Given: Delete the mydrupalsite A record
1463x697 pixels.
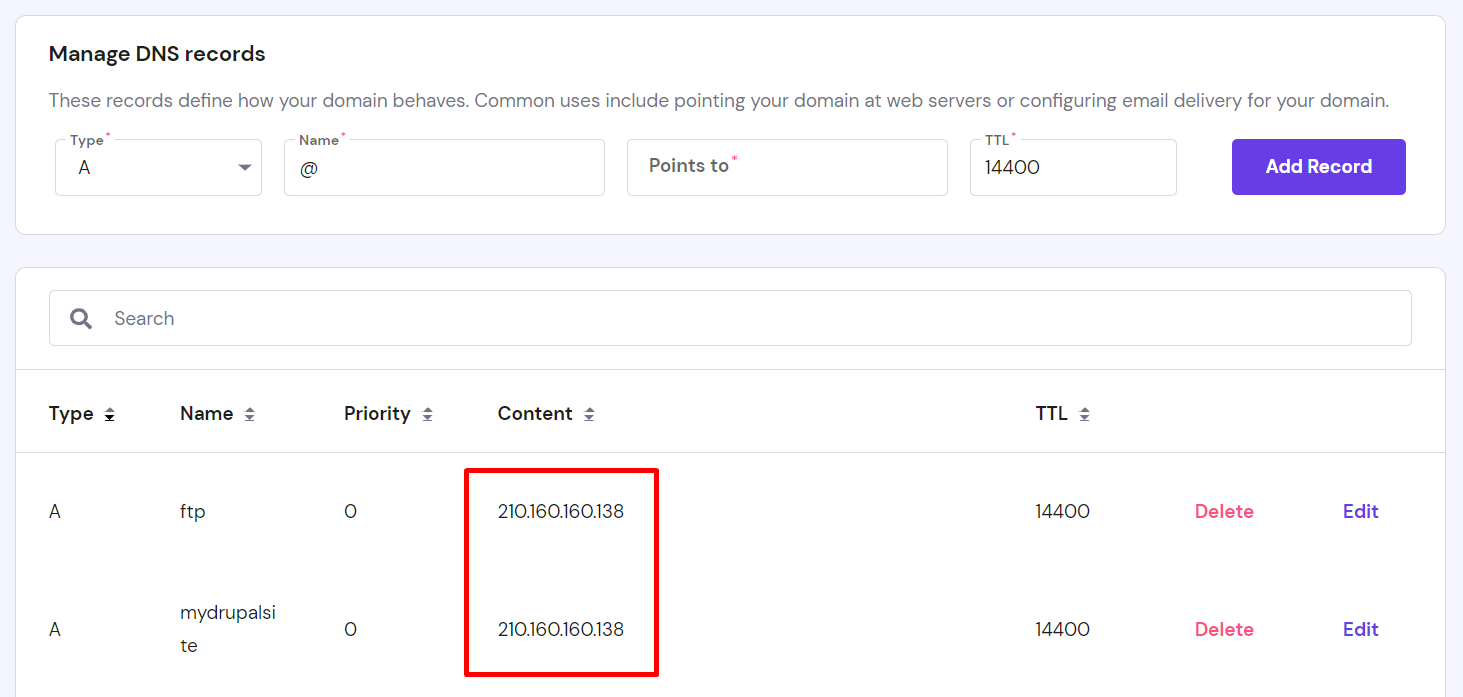Looking at the screenshot, I should point(1224,629).
